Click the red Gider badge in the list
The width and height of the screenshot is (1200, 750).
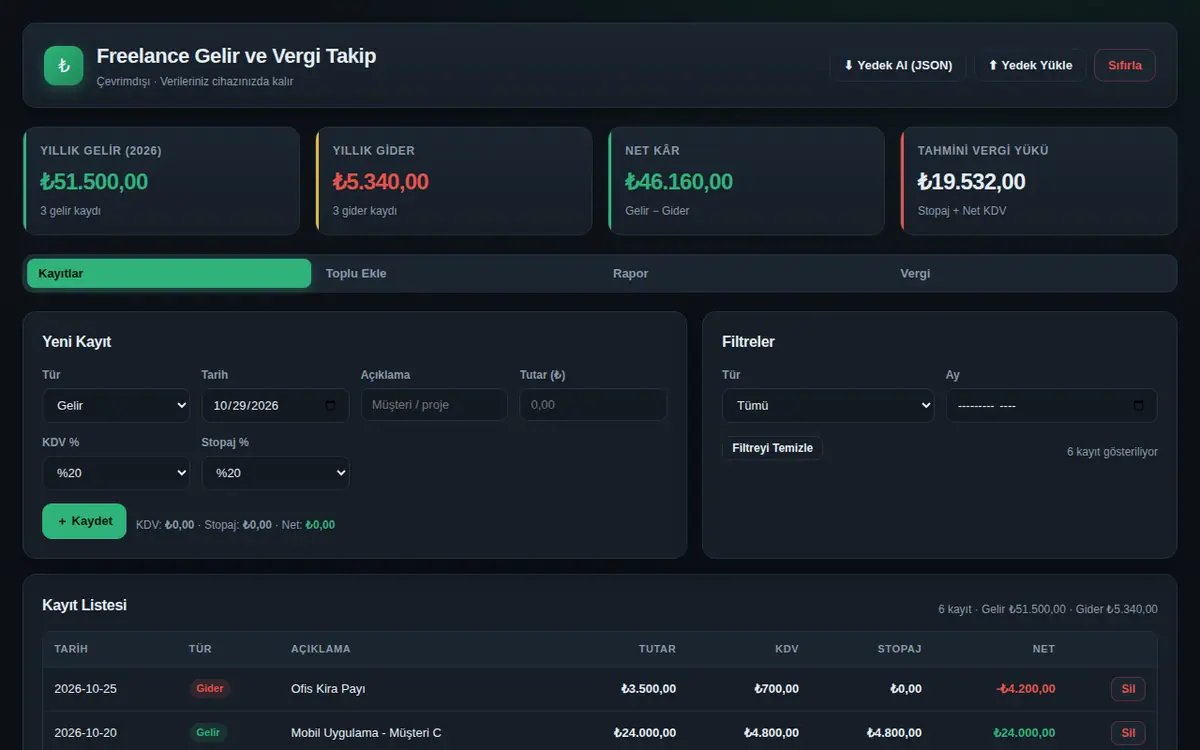pyautogui.click(x=210, y=689)
